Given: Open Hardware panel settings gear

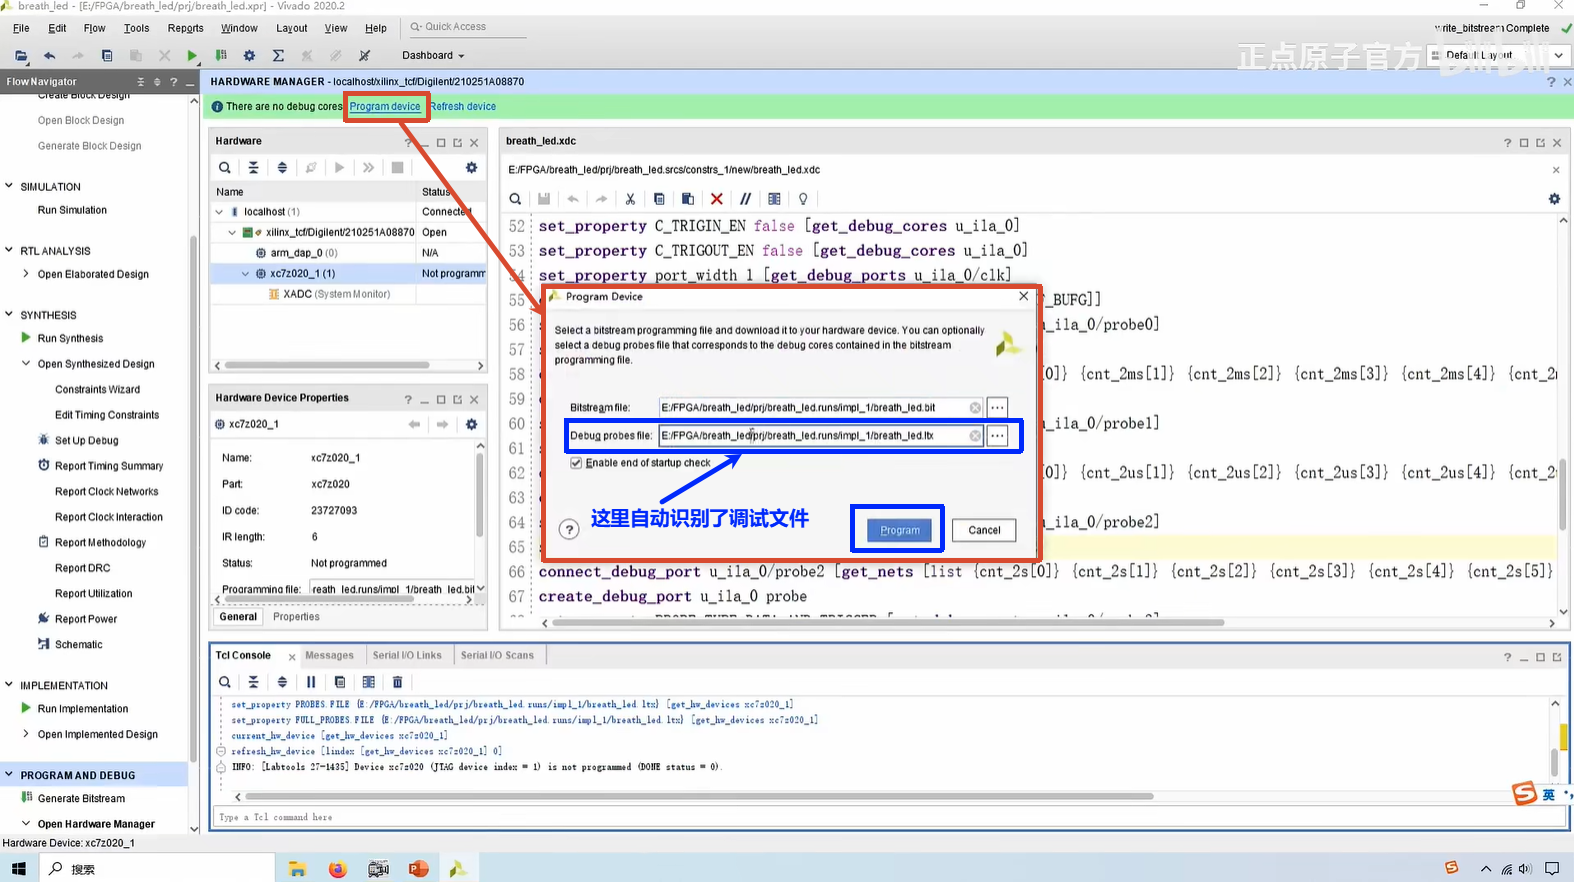Looking at the screenshot, I should 472,168.
